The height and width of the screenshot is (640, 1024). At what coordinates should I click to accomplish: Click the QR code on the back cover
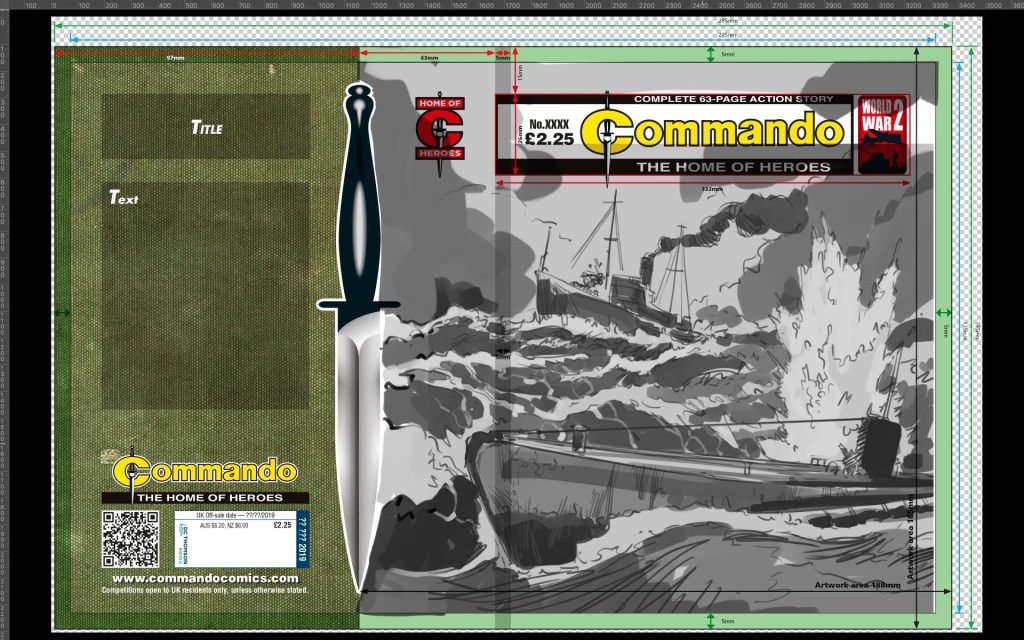pyautogui.click(x=130, y=539)
